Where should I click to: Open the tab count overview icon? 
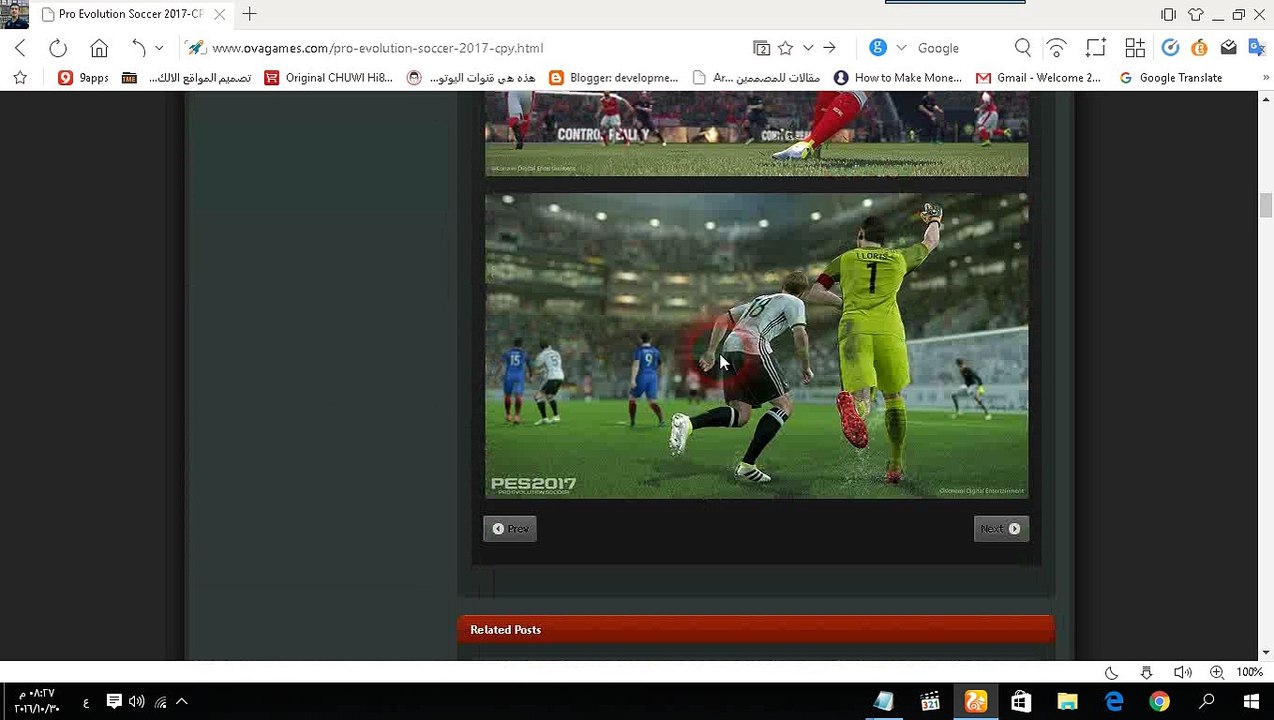coord(762,48)
